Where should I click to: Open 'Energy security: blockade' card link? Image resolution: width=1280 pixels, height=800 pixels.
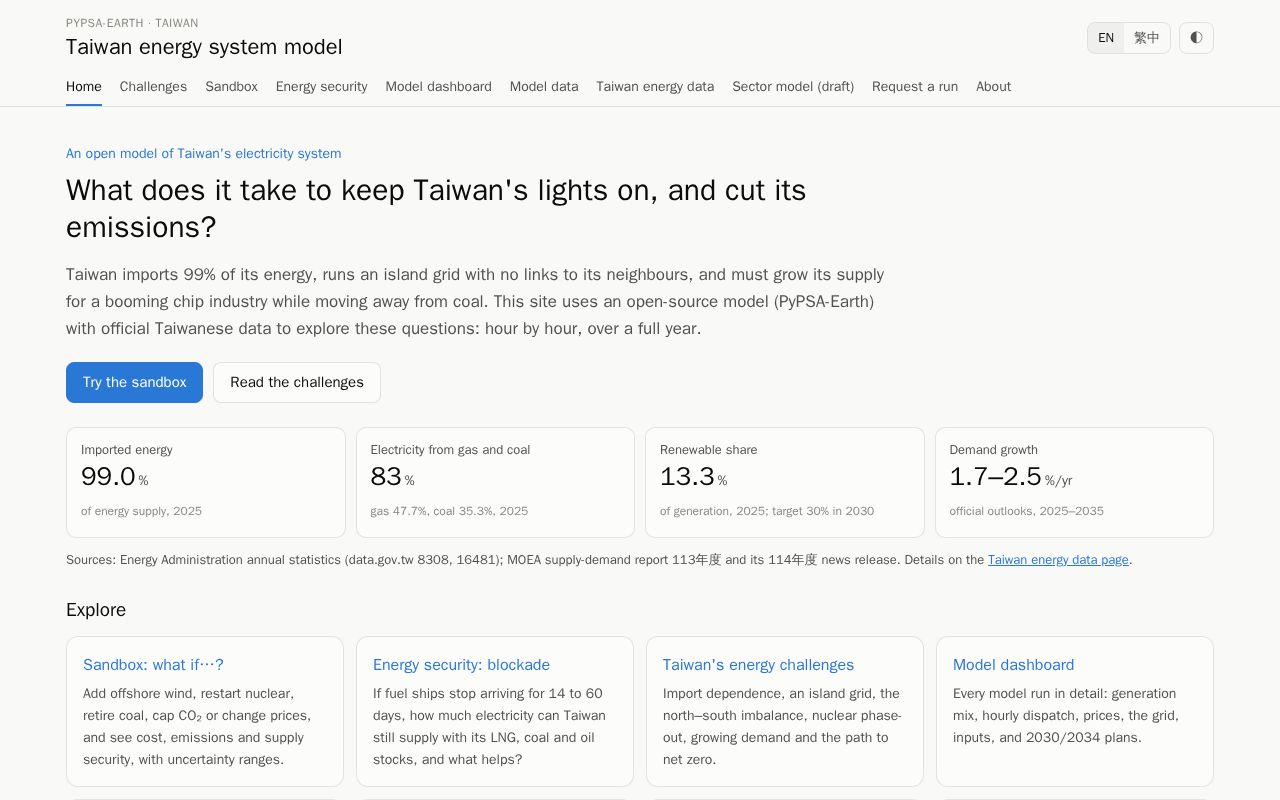point(461,665)
